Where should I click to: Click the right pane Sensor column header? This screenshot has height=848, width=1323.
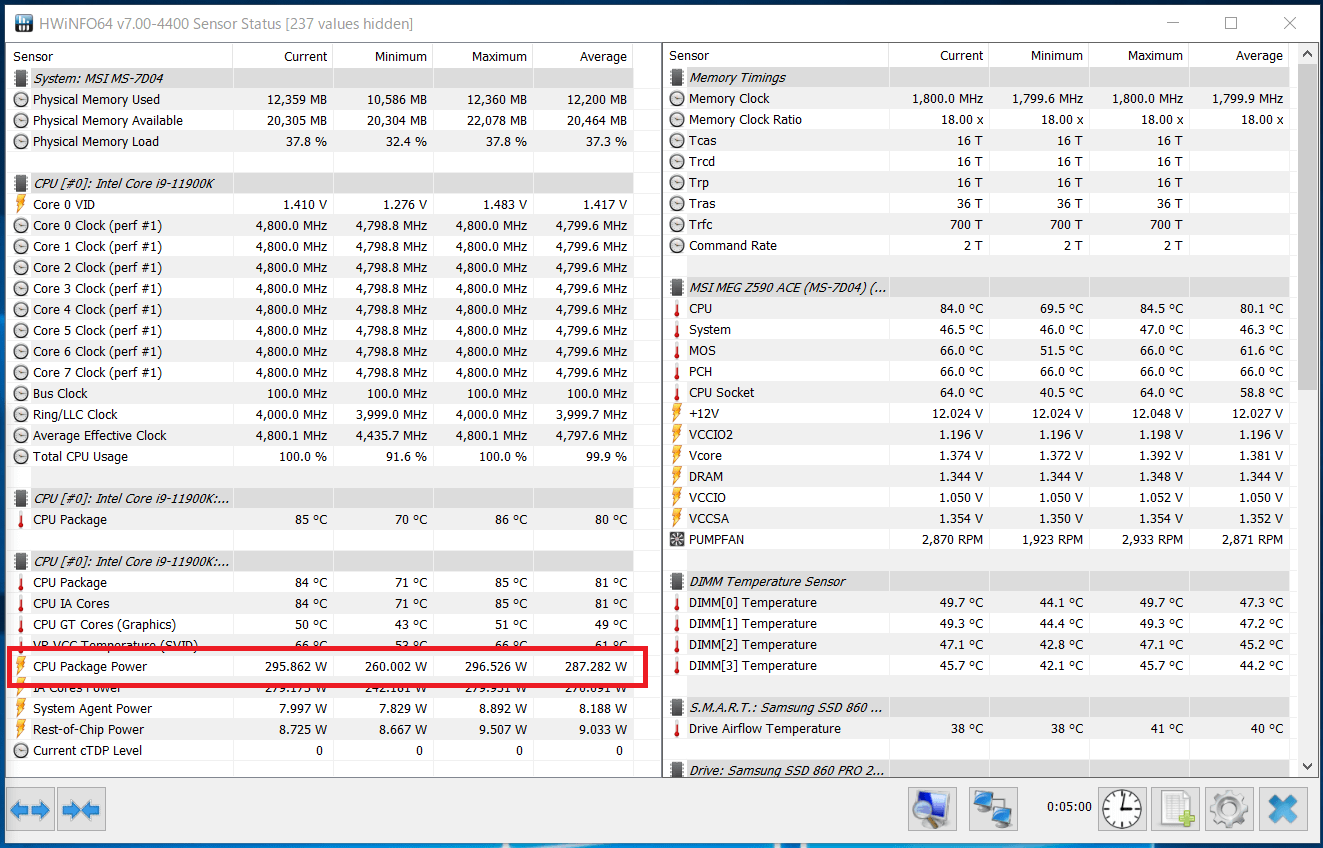coord(776,56)
